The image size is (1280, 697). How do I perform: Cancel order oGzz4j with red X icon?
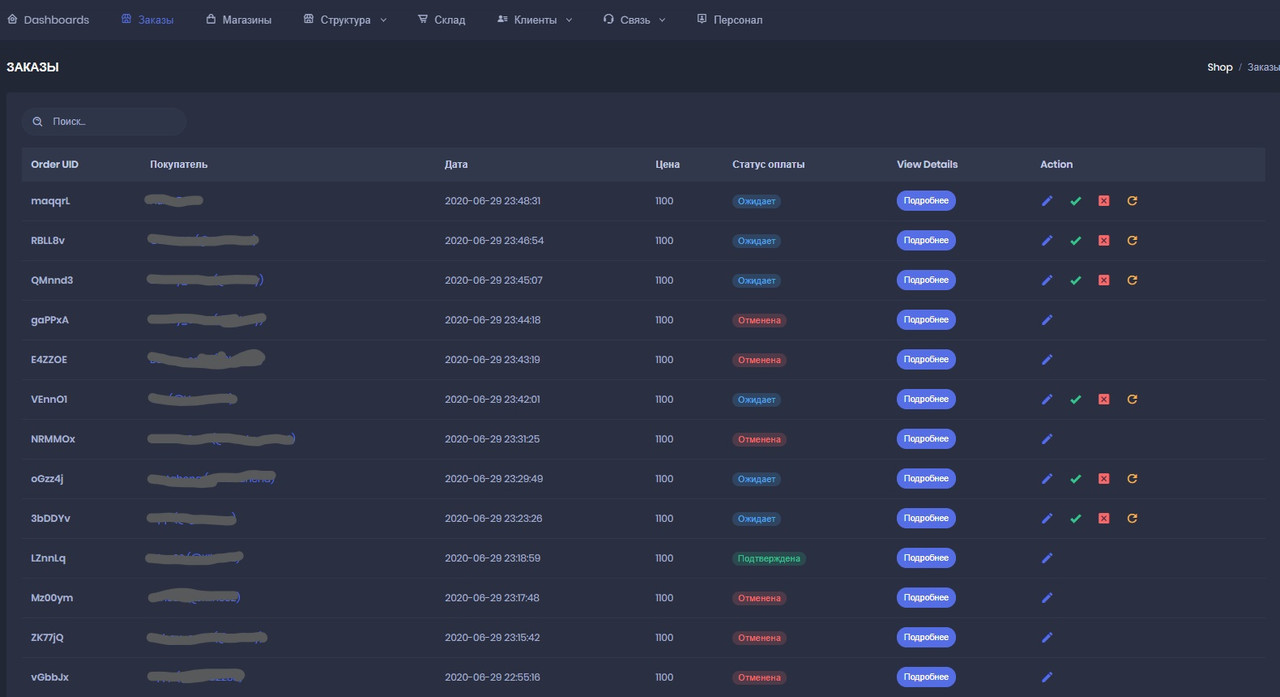pos(1103,479)
